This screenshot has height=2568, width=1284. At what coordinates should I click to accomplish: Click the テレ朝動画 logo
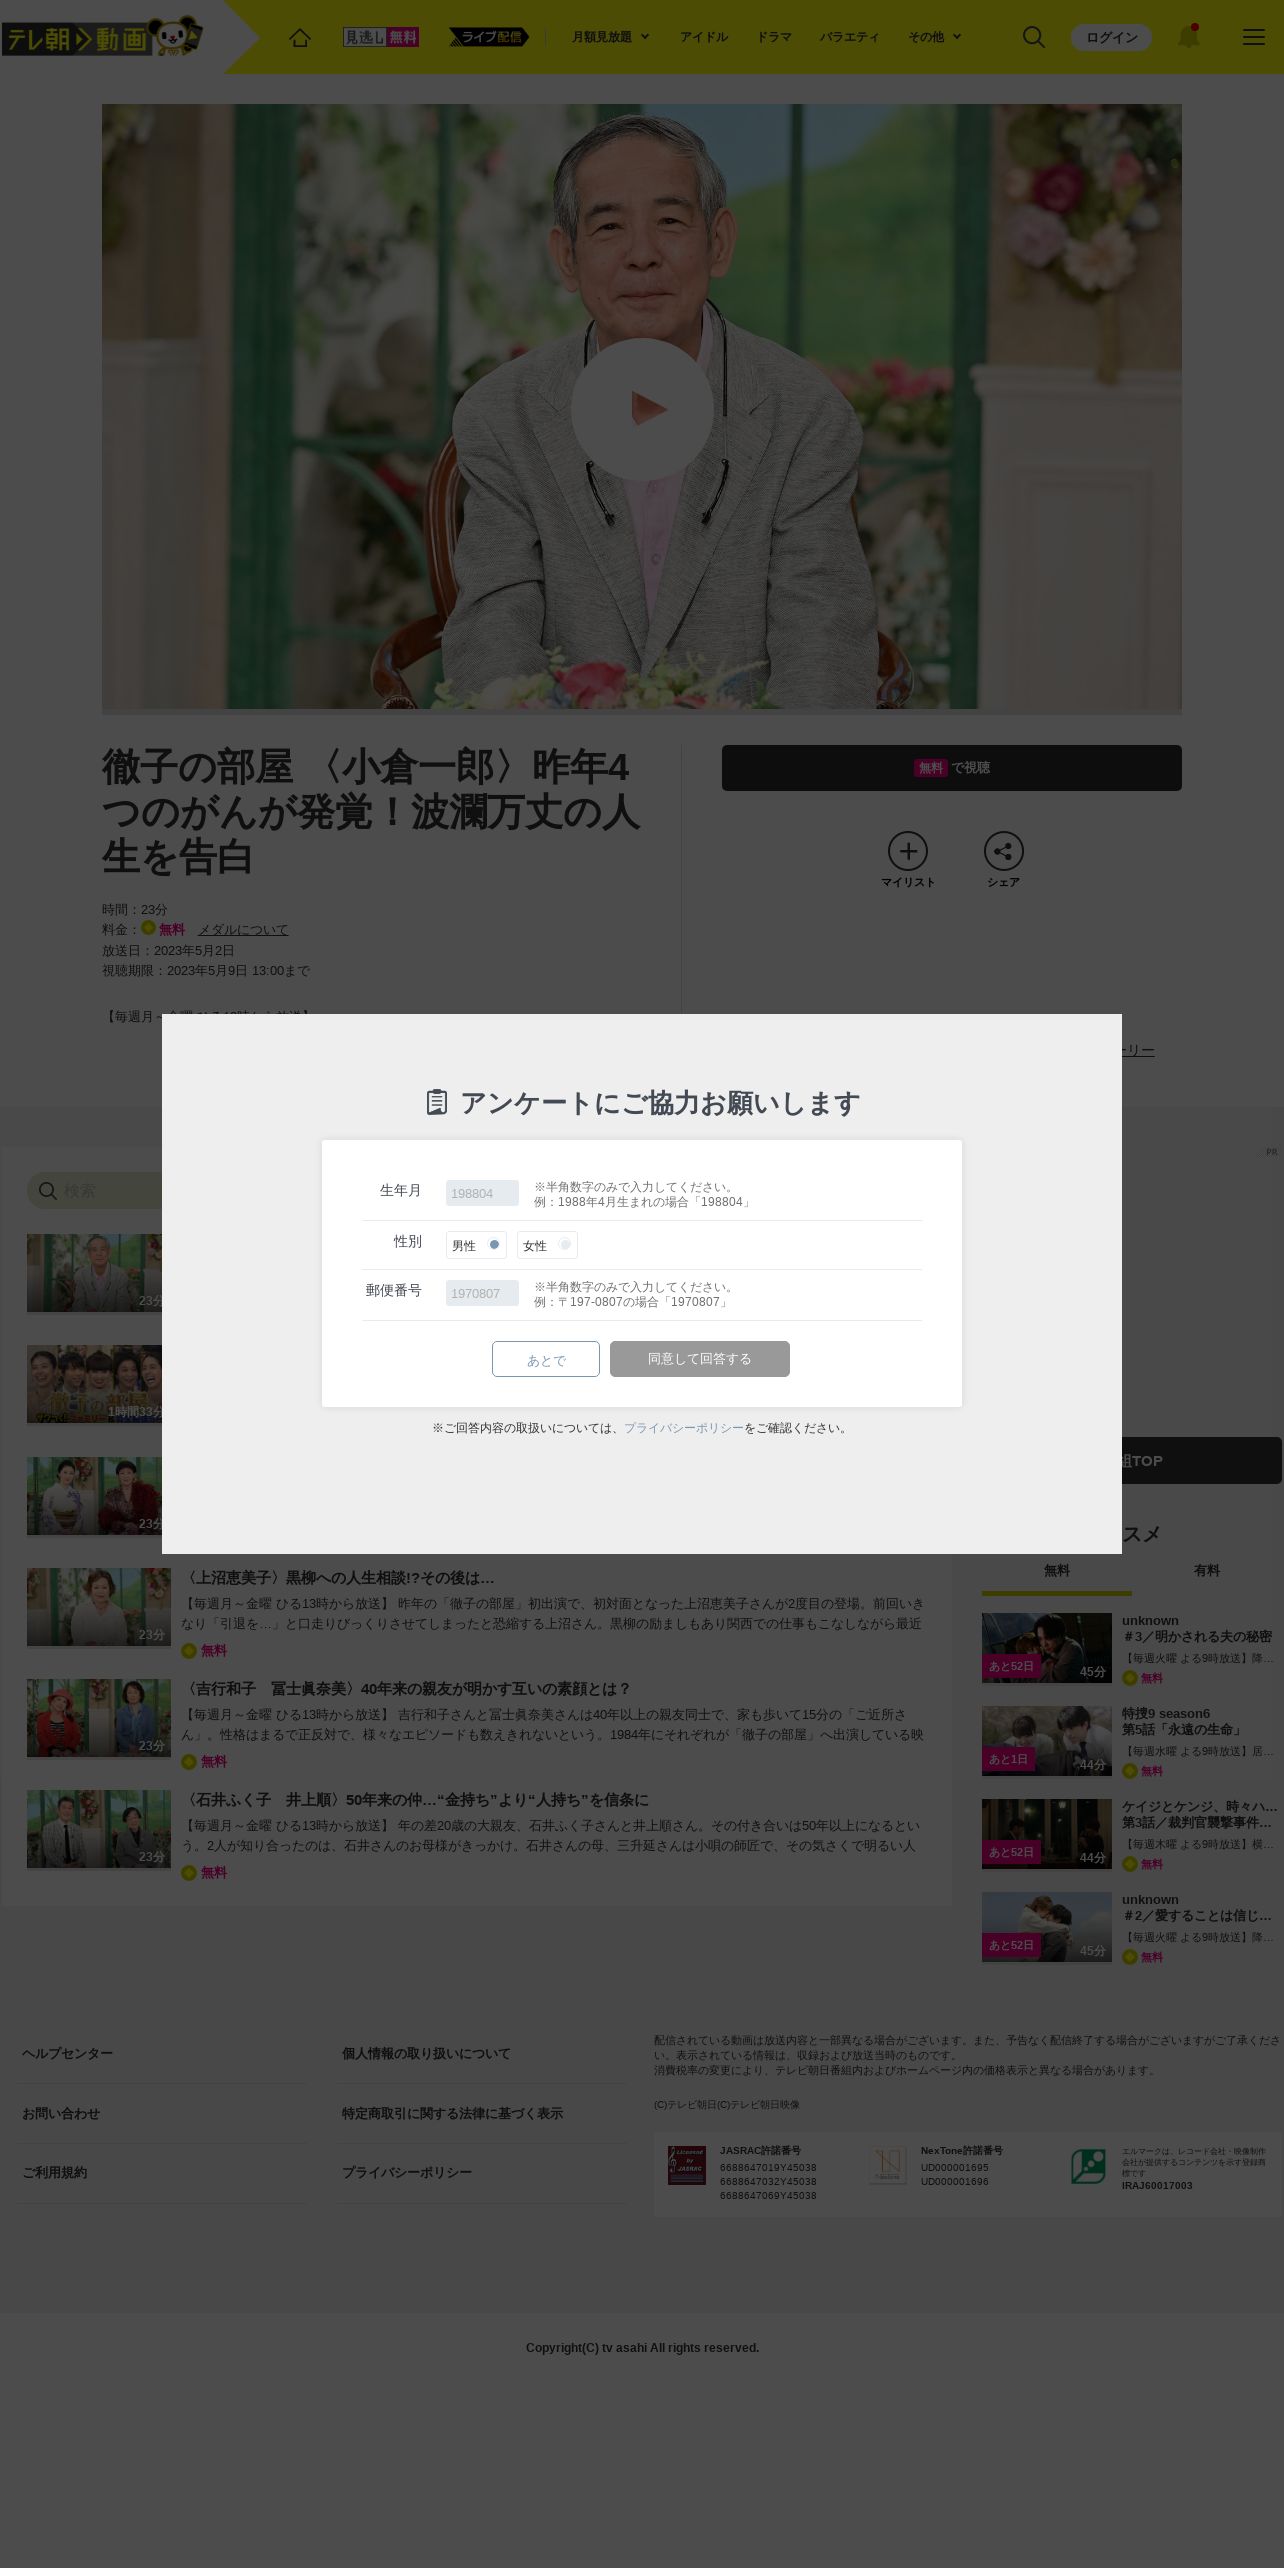tap(102, 37)
